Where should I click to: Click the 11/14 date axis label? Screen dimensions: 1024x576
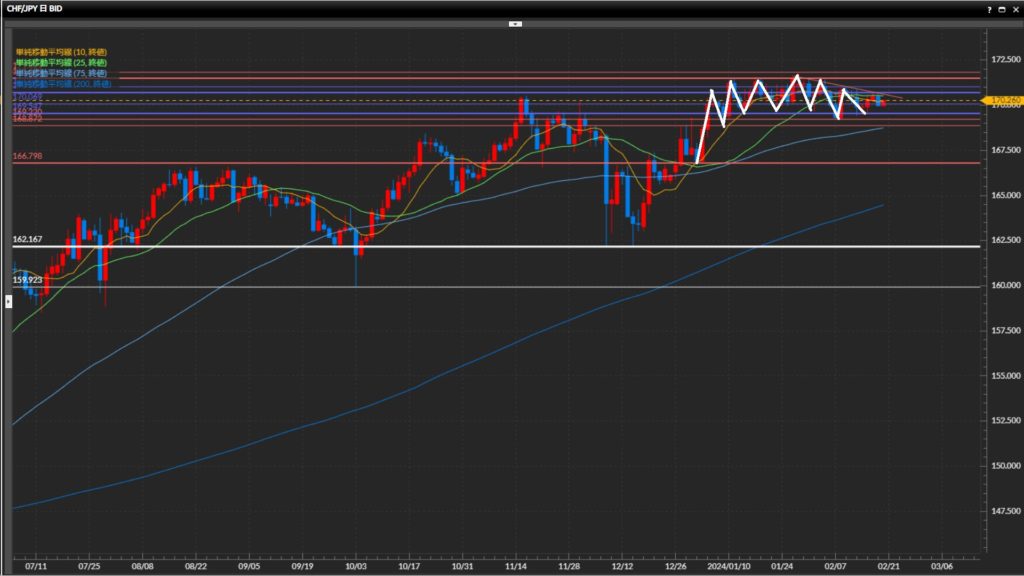(x=515, y=565)
